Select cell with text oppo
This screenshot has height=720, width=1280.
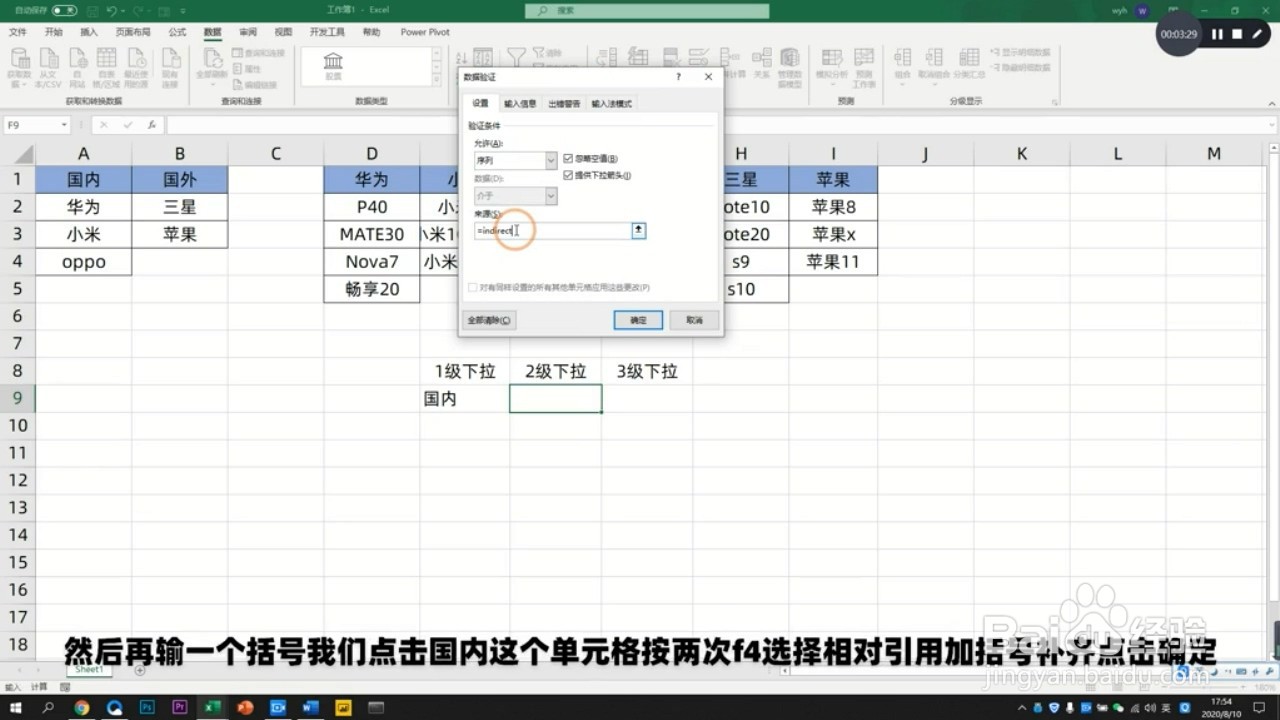click(x=84, y=262)
